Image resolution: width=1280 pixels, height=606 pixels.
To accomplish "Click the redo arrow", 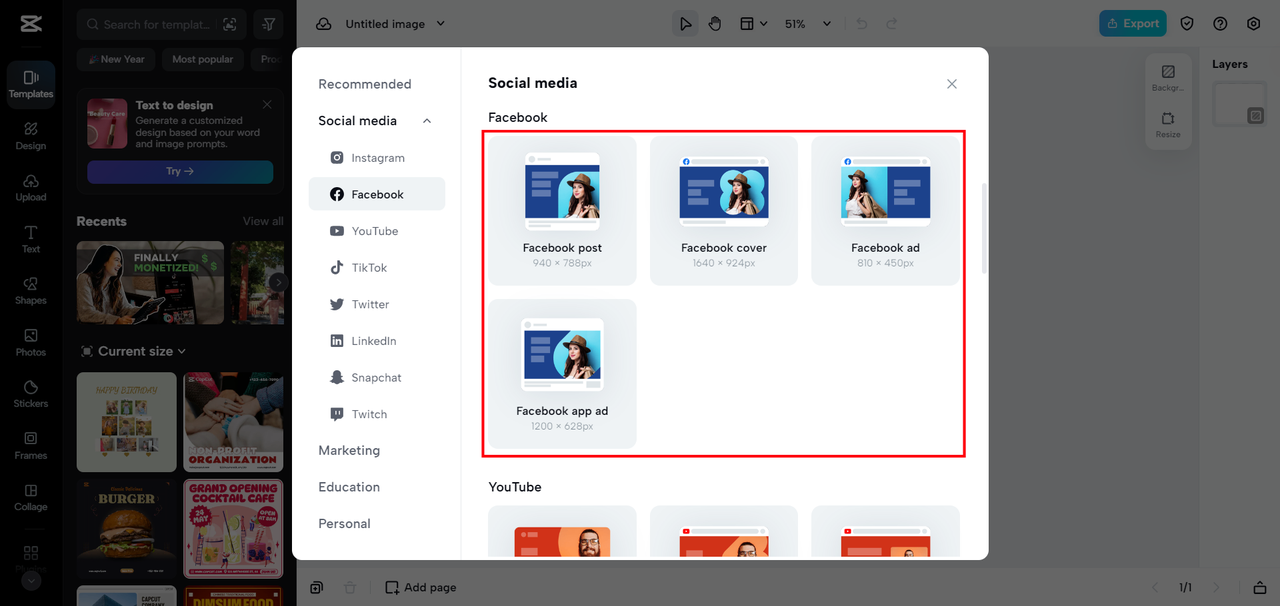I will click(892, 24).
